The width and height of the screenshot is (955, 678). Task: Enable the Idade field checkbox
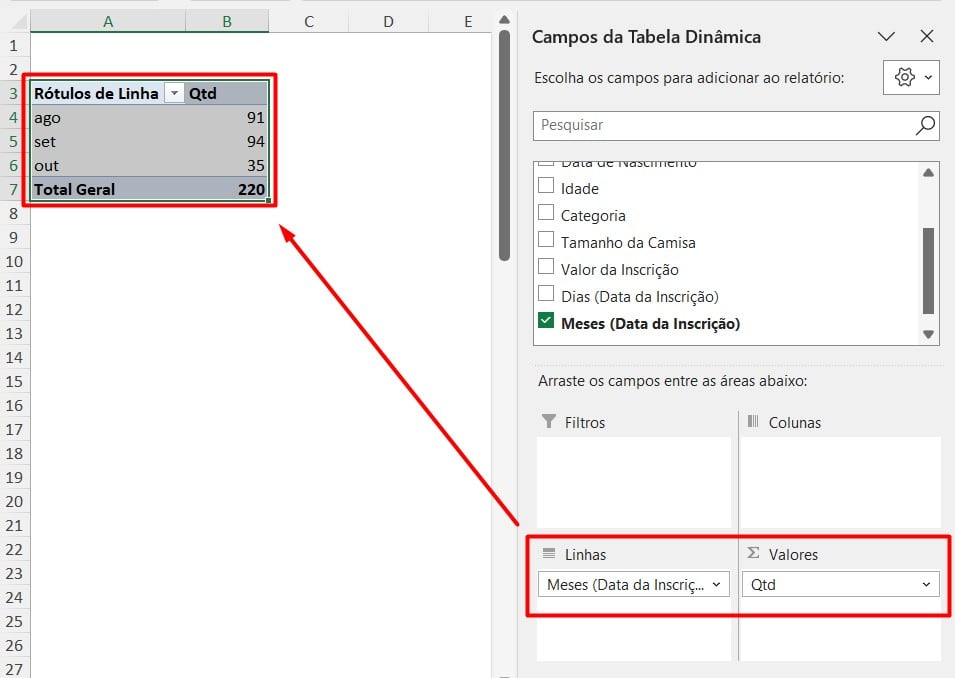pyautogui.click(x=546, y=187)
